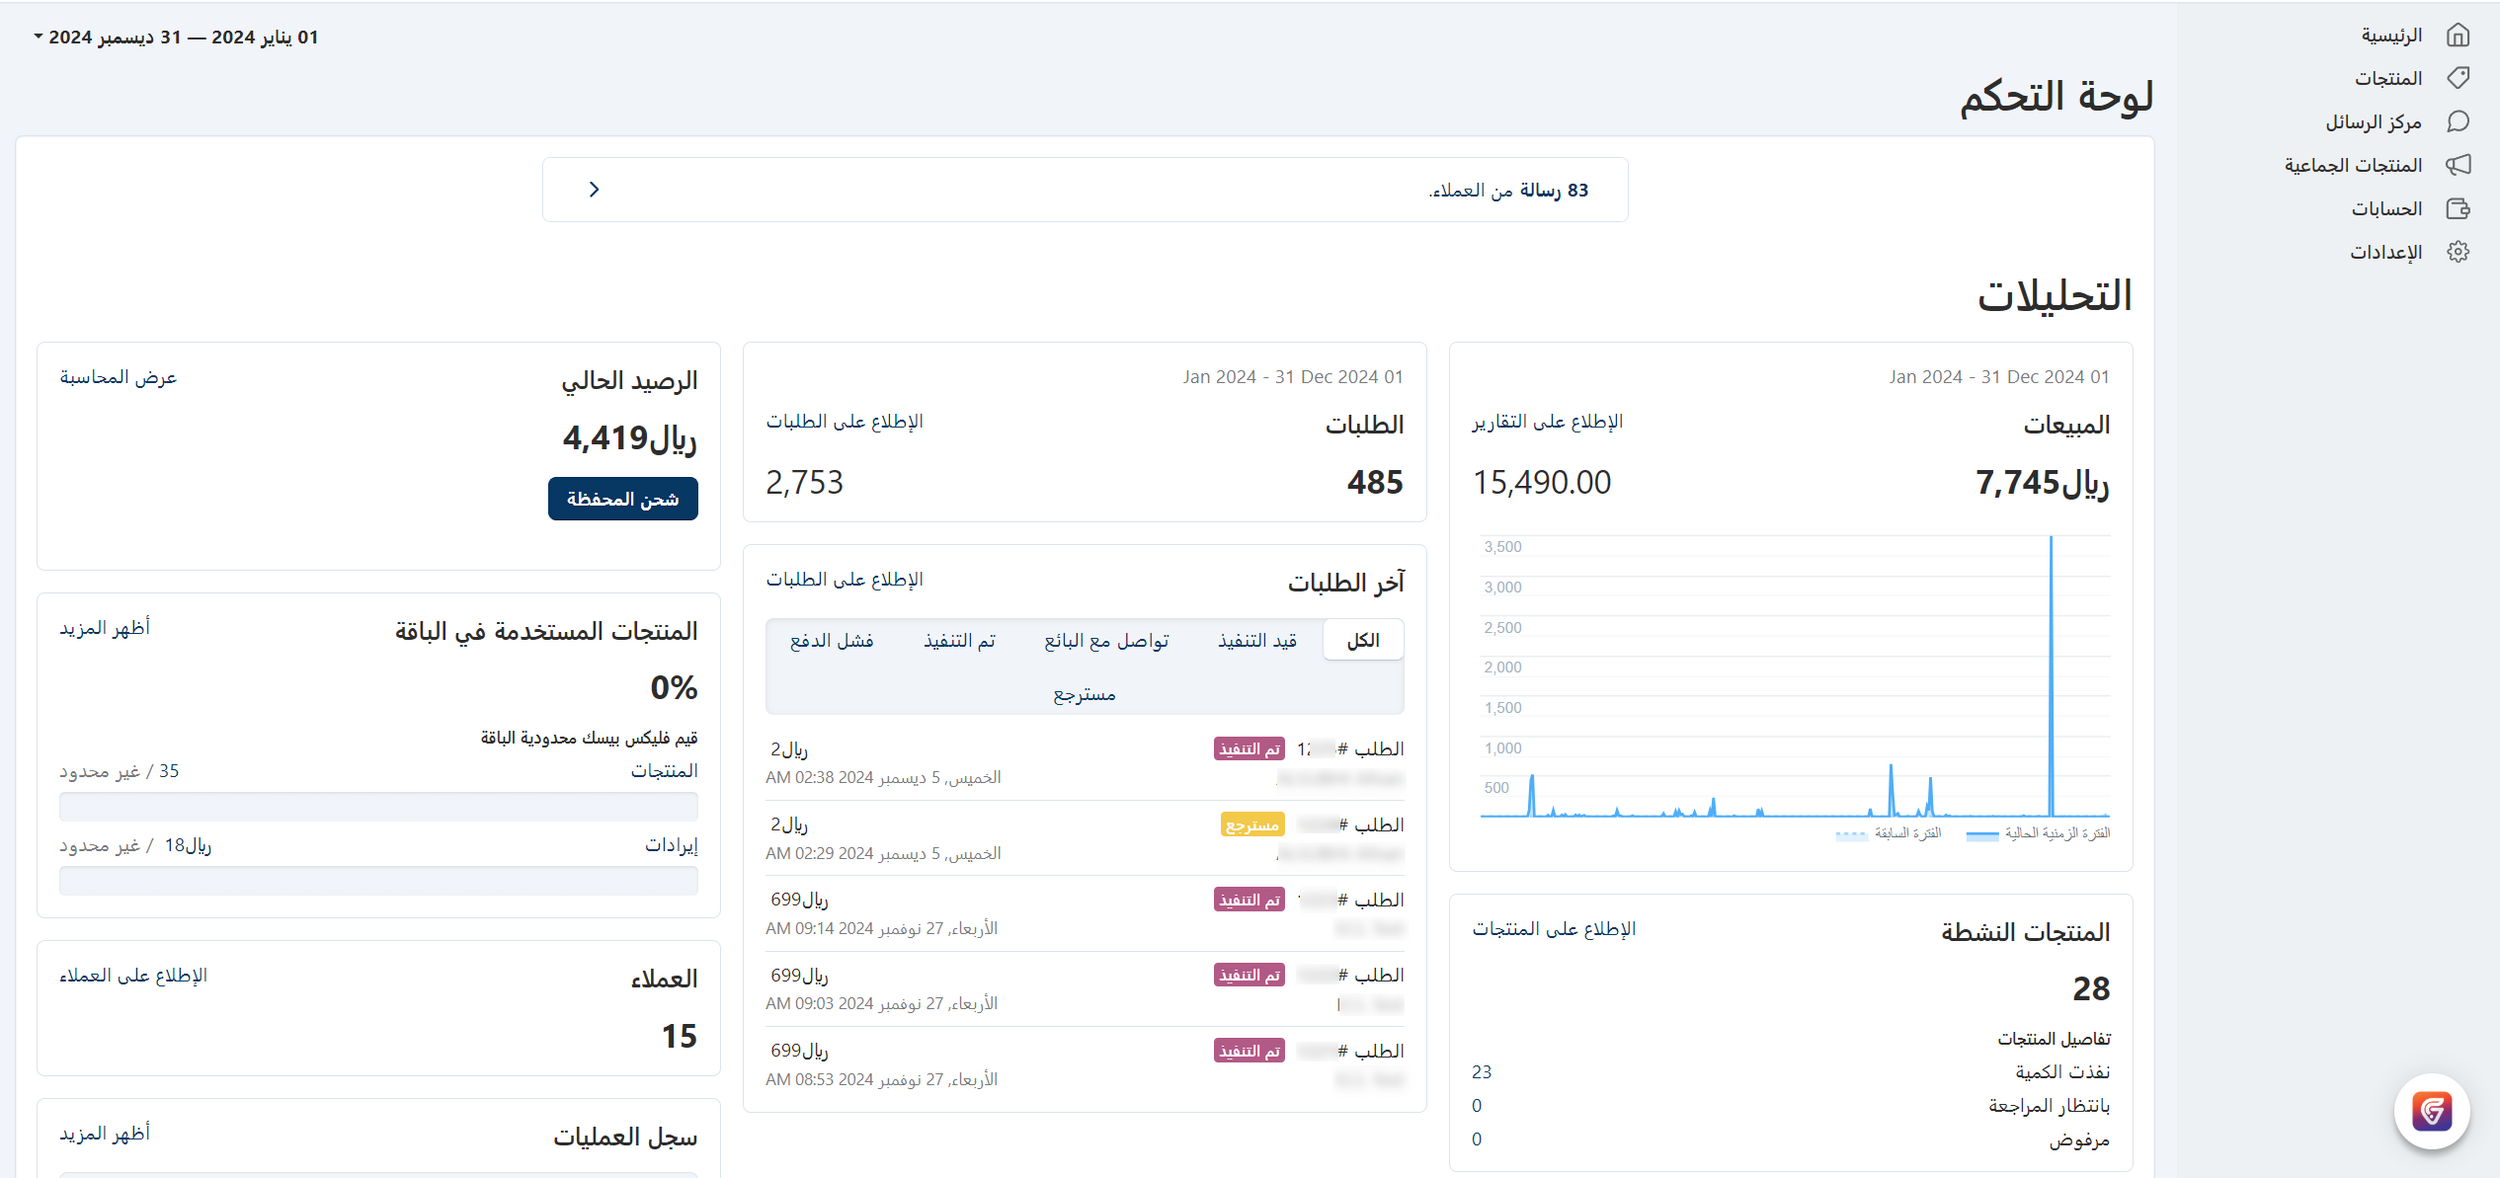Expand أظهر المزيد in package products card
Viewport: 2500px width, 1178px height.
(x=104, y=628)
